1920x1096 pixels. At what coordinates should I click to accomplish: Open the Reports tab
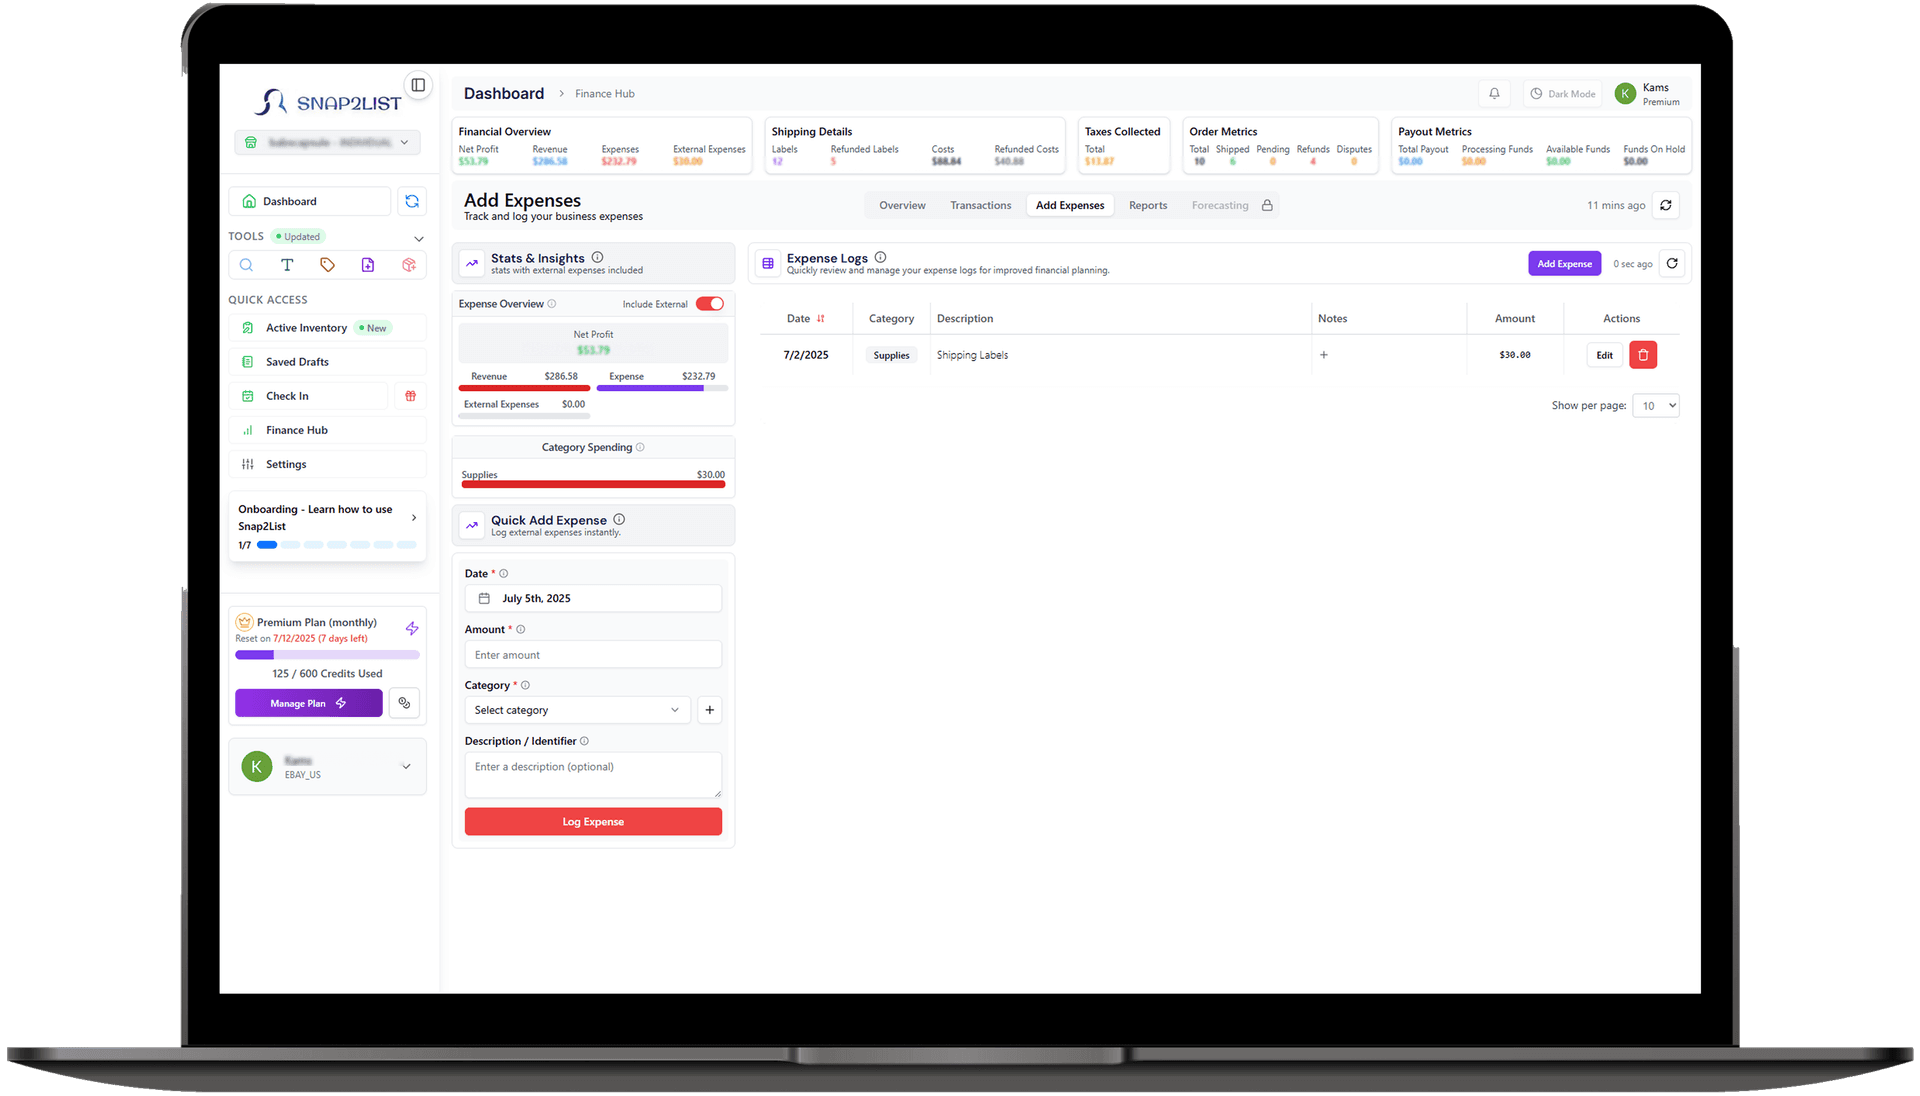[x=1147, y=205]
